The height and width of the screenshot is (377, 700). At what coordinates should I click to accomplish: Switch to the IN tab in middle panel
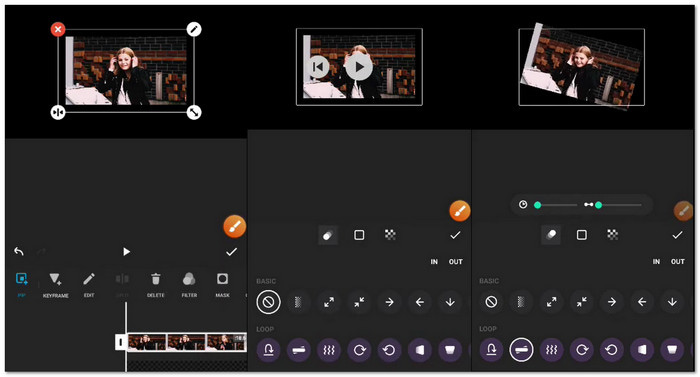434,262
